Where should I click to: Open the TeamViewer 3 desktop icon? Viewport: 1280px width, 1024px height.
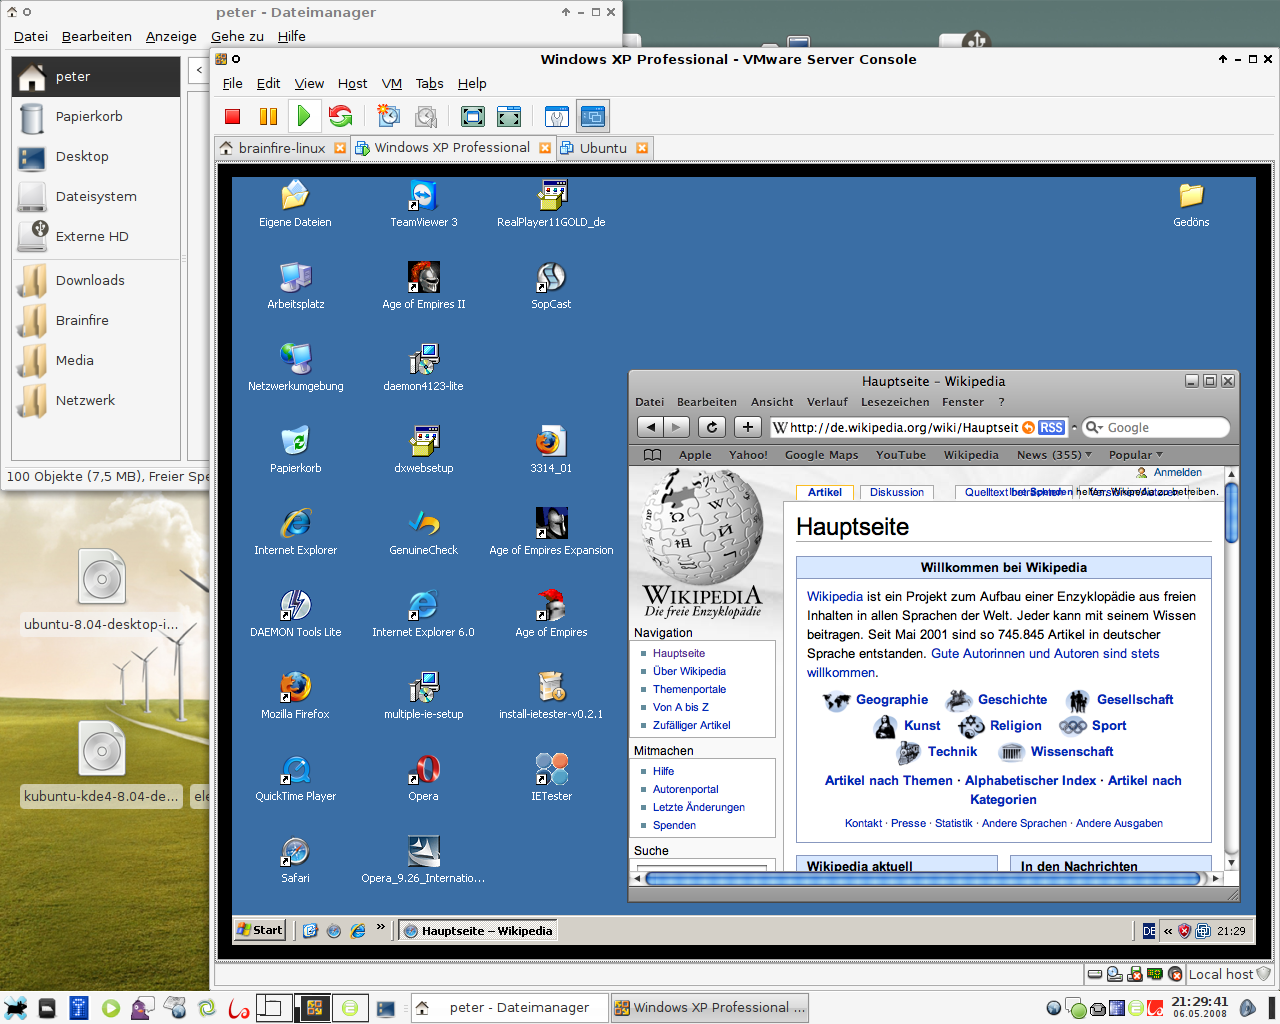(x=424, y=204)
